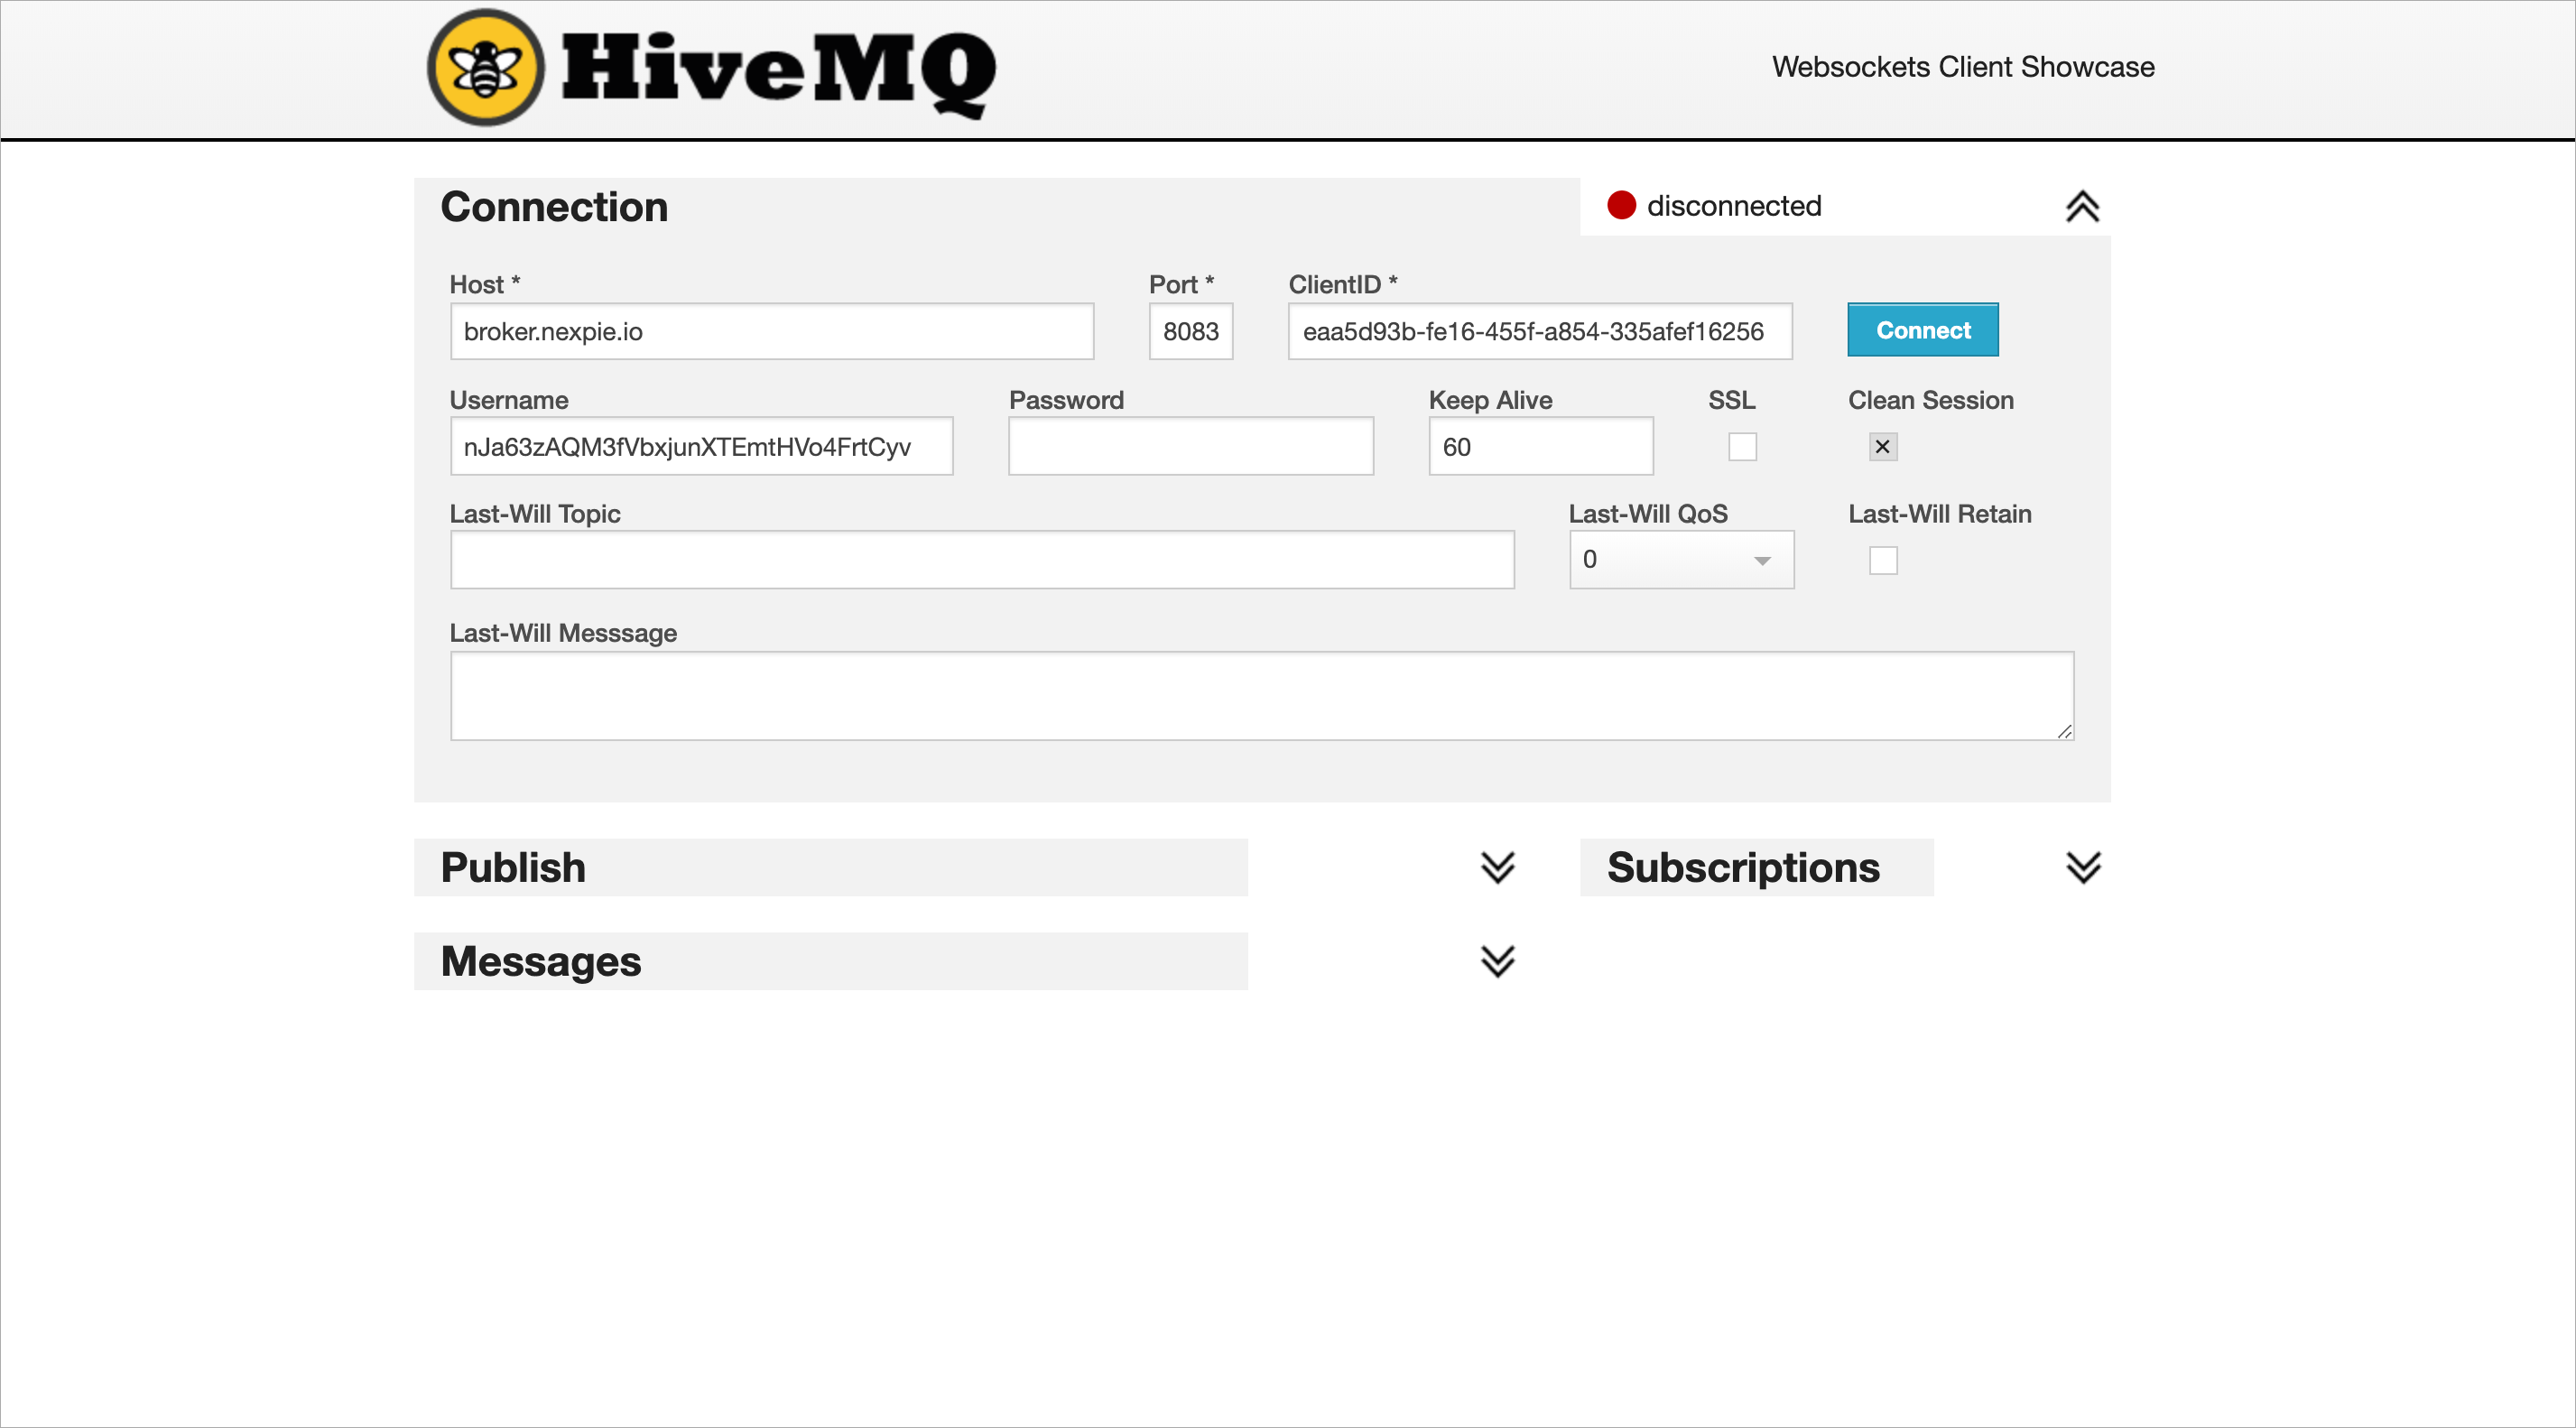Image resolution: width=2576 pixels, height=1428 pixels.
Task: Click the Messages section header
Action: (830, 961)
